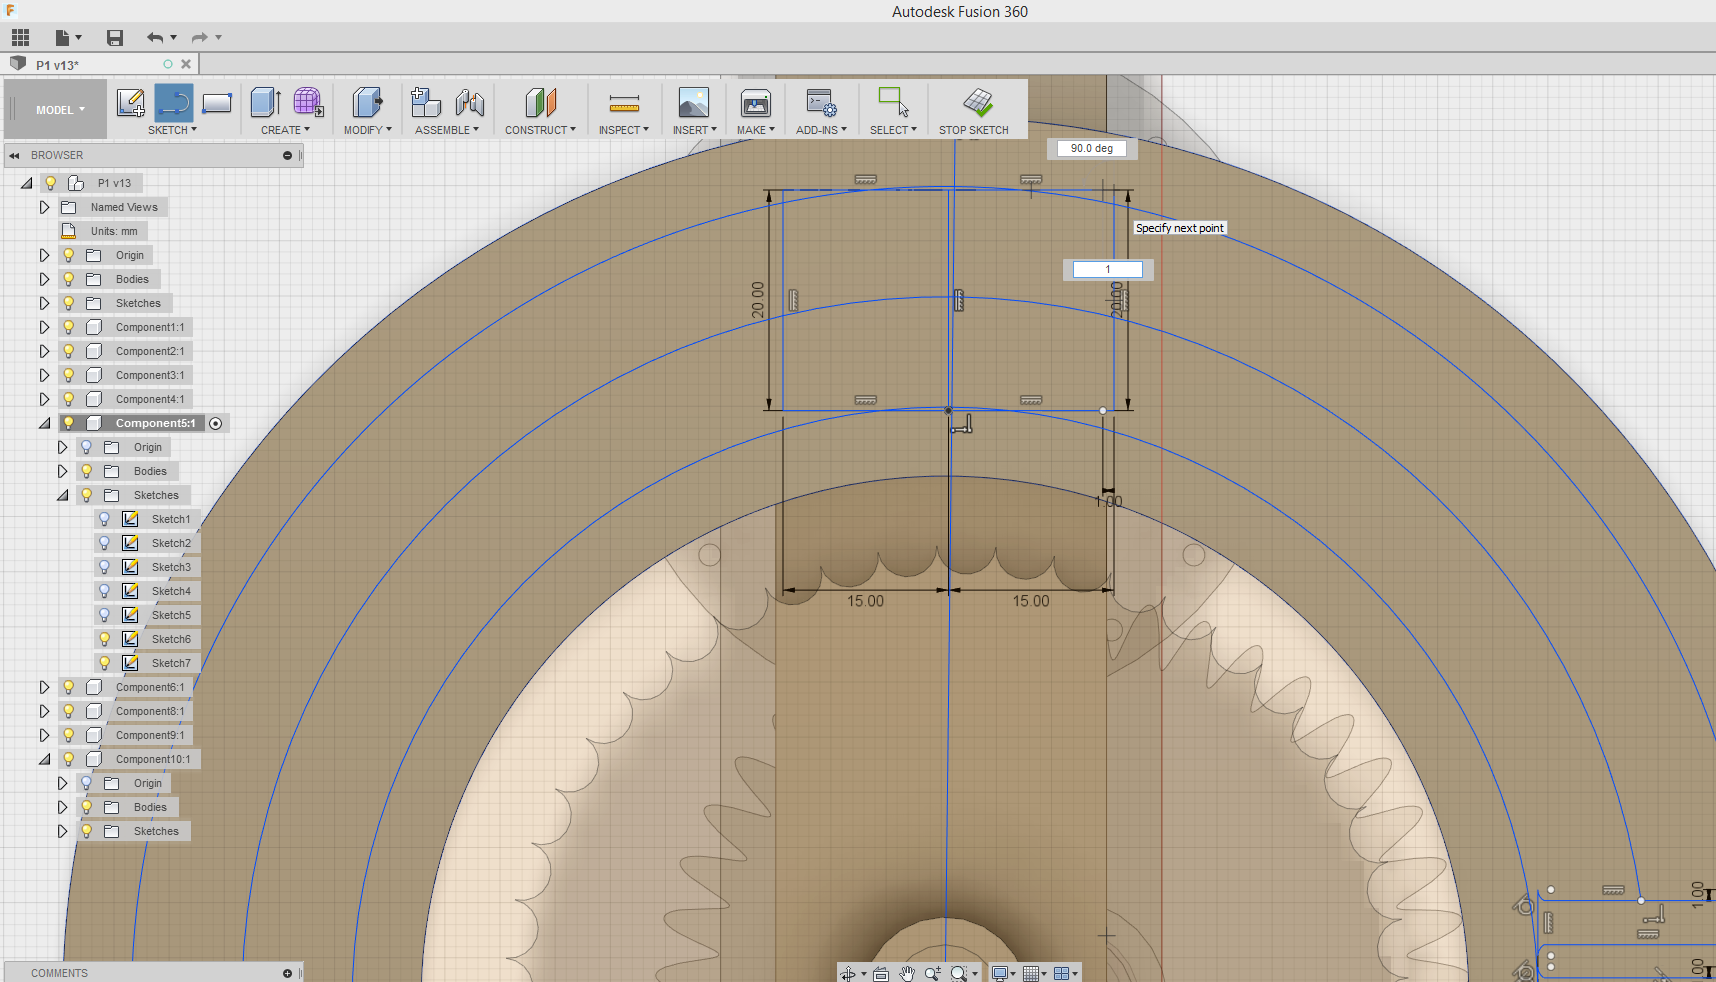Viewport: 1716px width, 982px height.
Task: Open the File menu icon
Action: point(62,38)
